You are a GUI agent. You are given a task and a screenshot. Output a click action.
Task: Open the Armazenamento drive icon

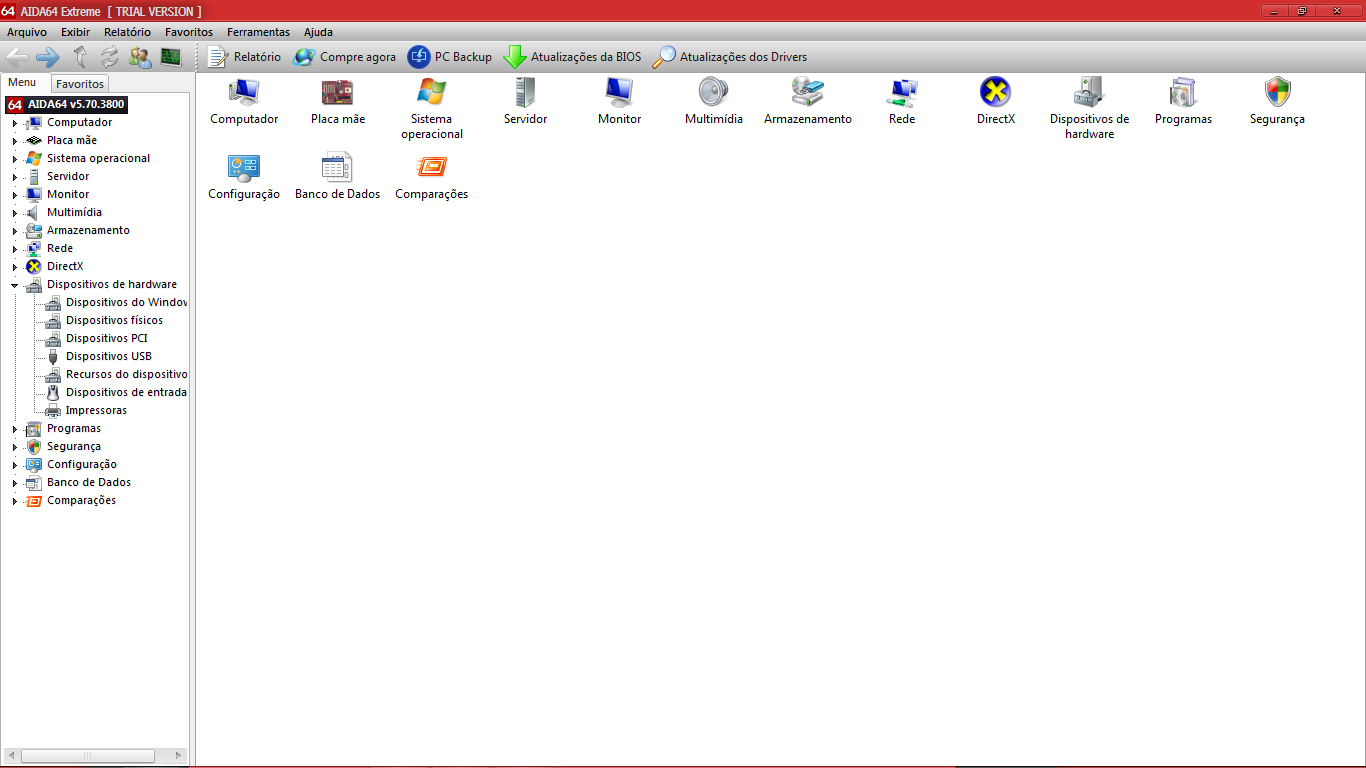[808, 101]
